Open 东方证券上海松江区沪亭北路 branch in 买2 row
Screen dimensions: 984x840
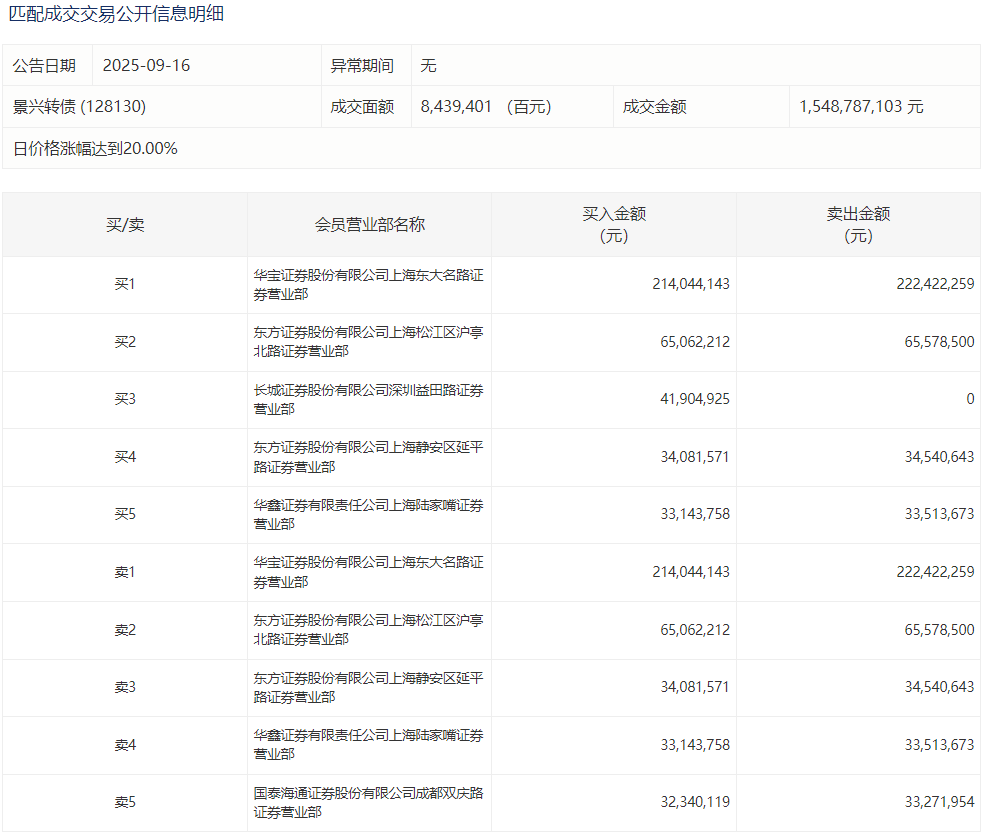point(368,342)
